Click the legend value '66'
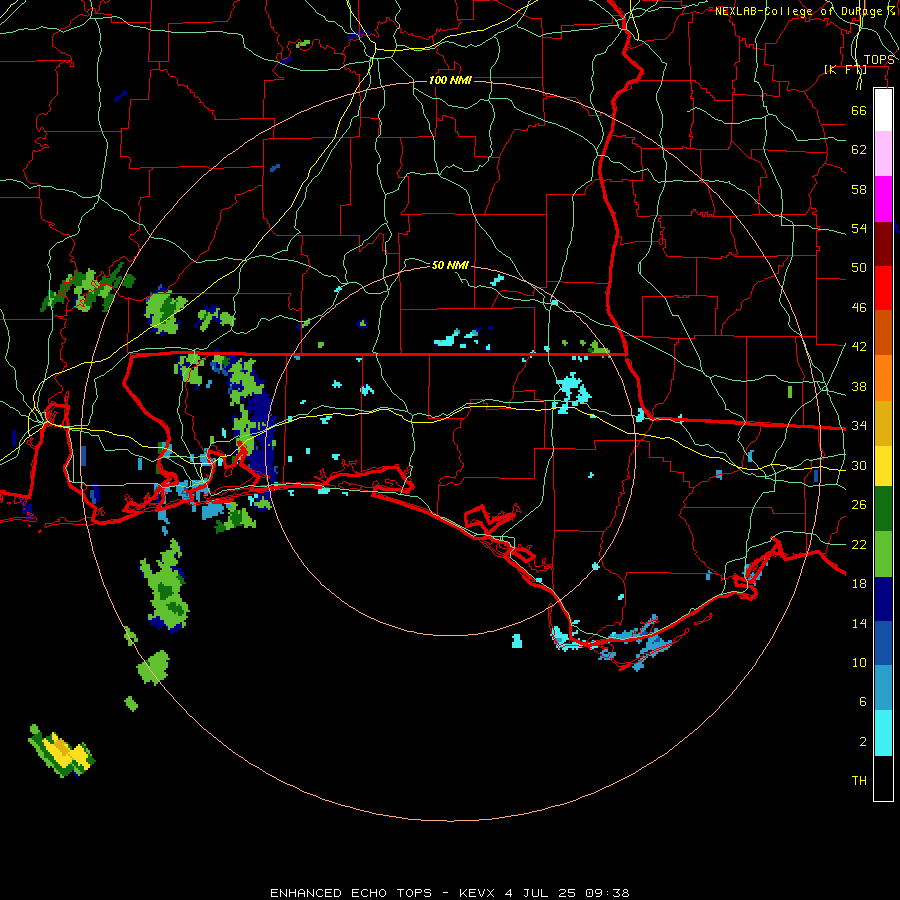 click(859, 110)
